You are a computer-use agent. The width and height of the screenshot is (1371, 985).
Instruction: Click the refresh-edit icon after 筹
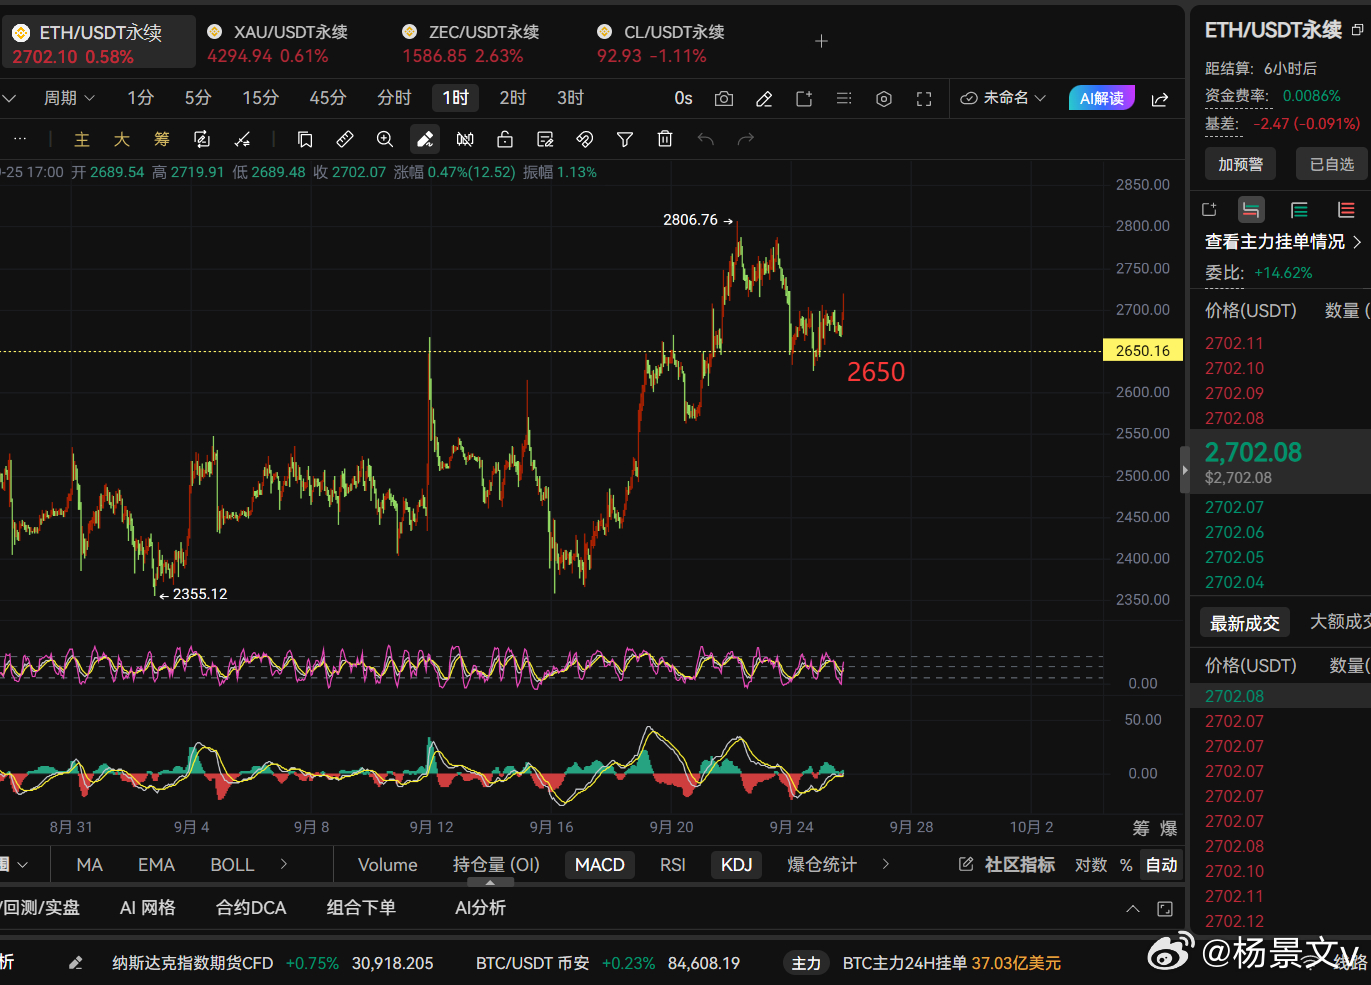click(202, 140)
